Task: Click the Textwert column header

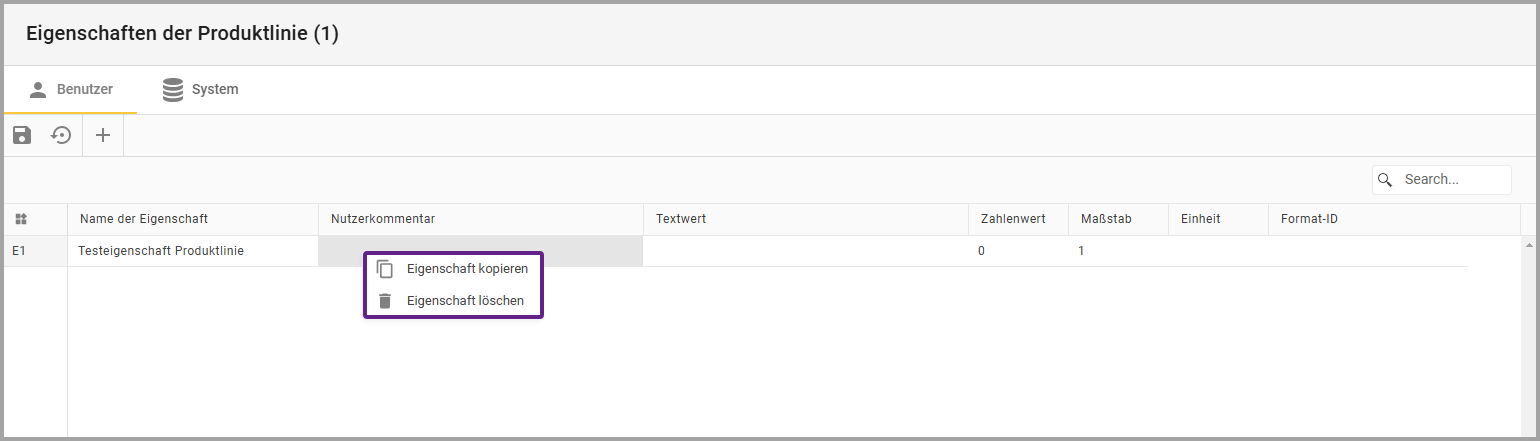Action: pos(682,219)
